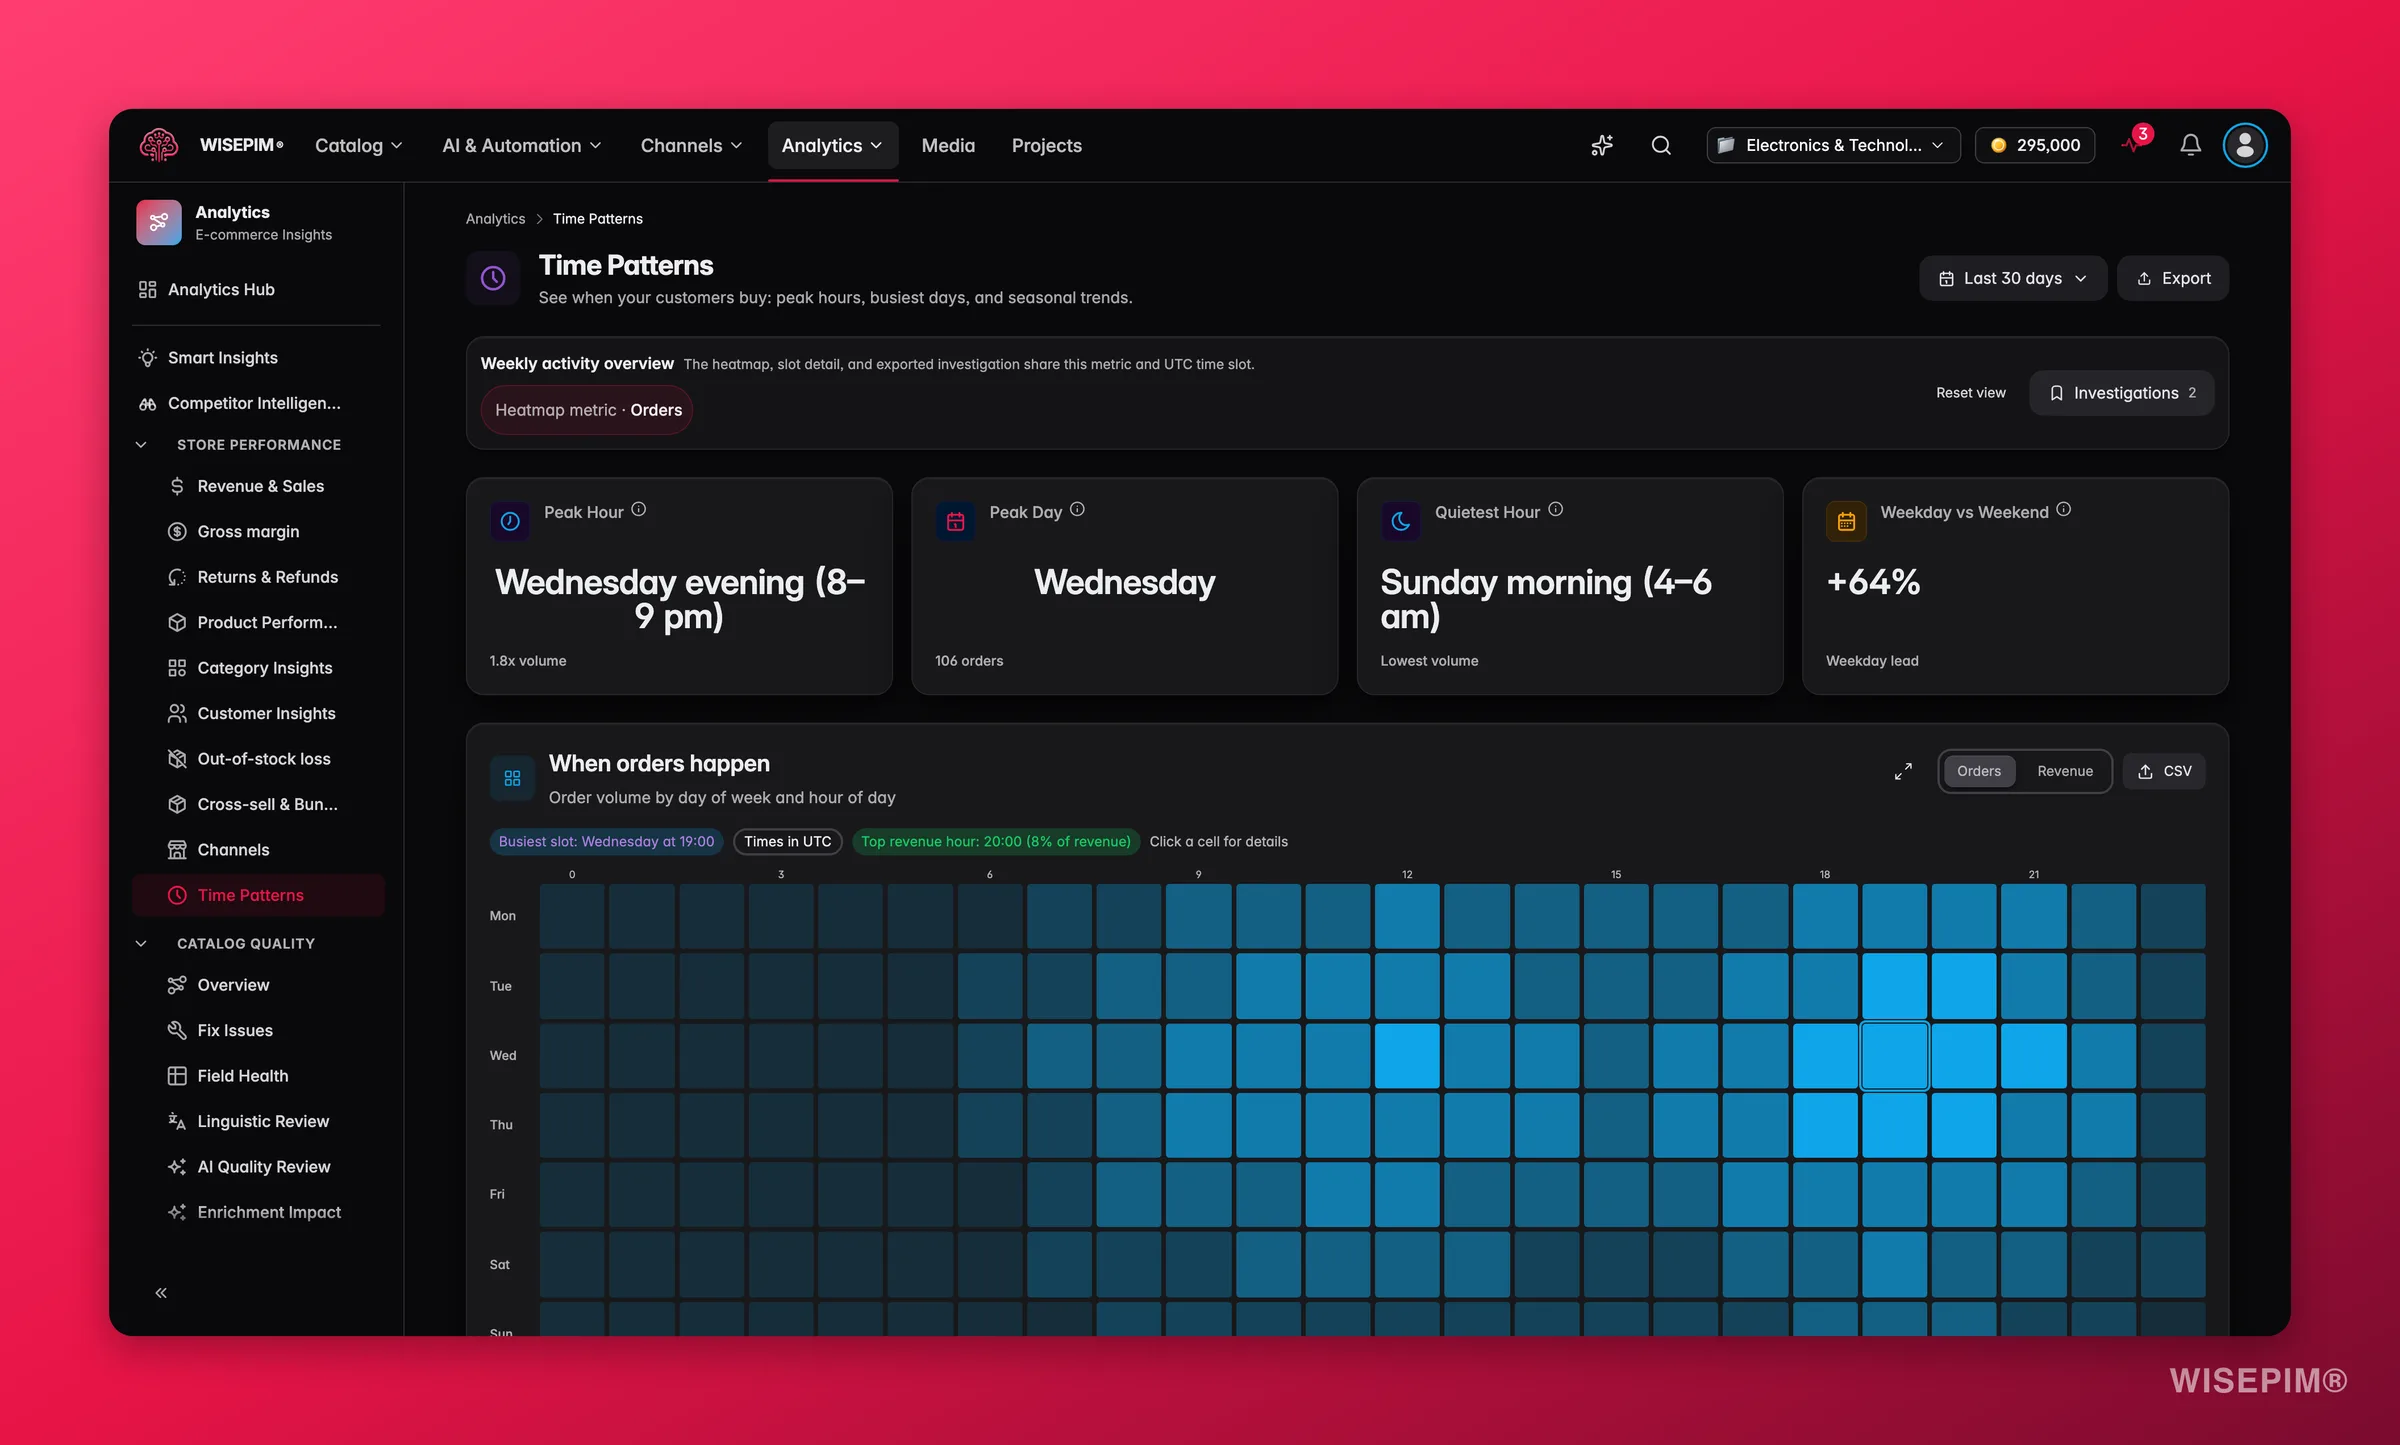The image size is (2400, 1445).
Task: Click Reset view
Action: [x=1970, y=393]
